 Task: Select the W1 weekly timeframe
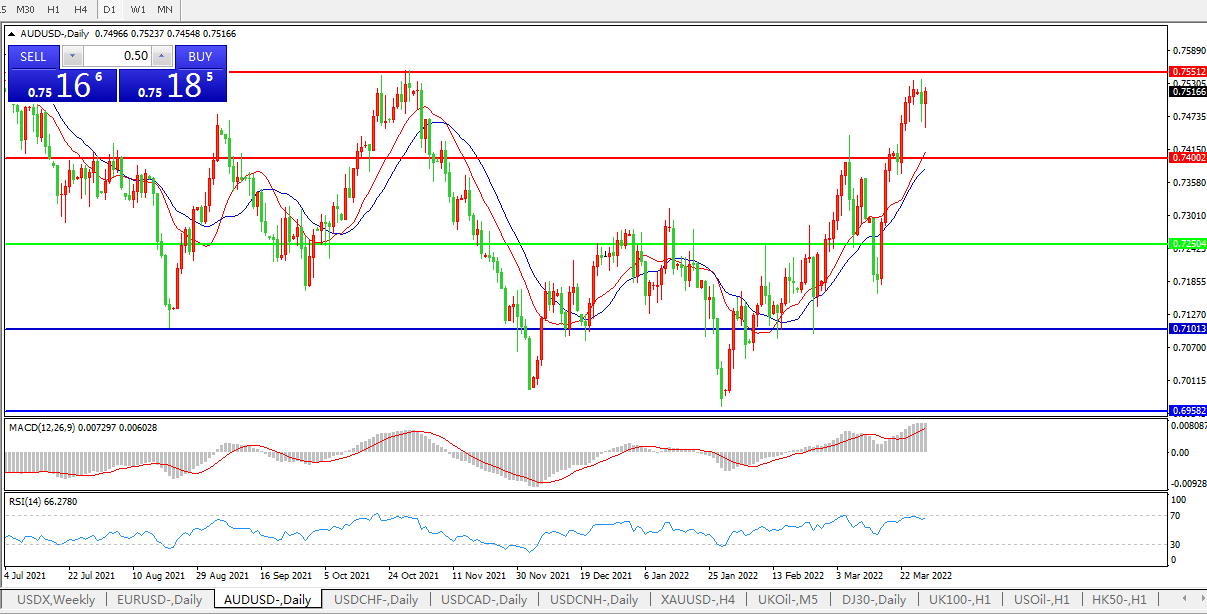pyautogui.click(x=138, y=9)
